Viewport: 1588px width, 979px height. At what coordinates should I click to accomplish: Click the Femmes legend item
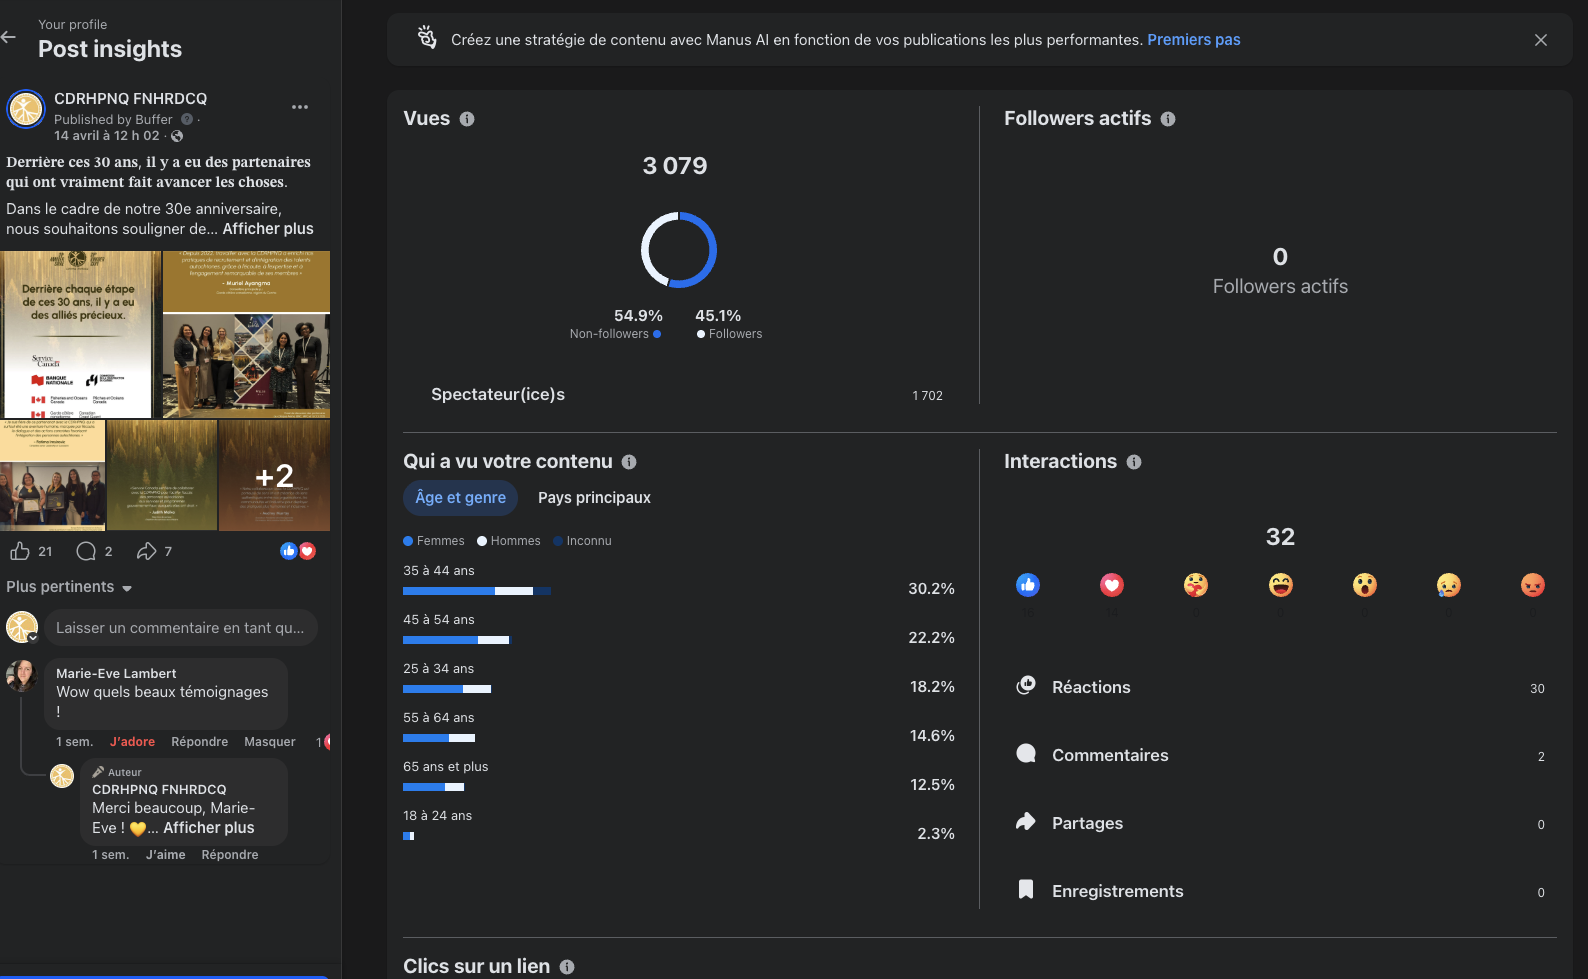(434, 541)
